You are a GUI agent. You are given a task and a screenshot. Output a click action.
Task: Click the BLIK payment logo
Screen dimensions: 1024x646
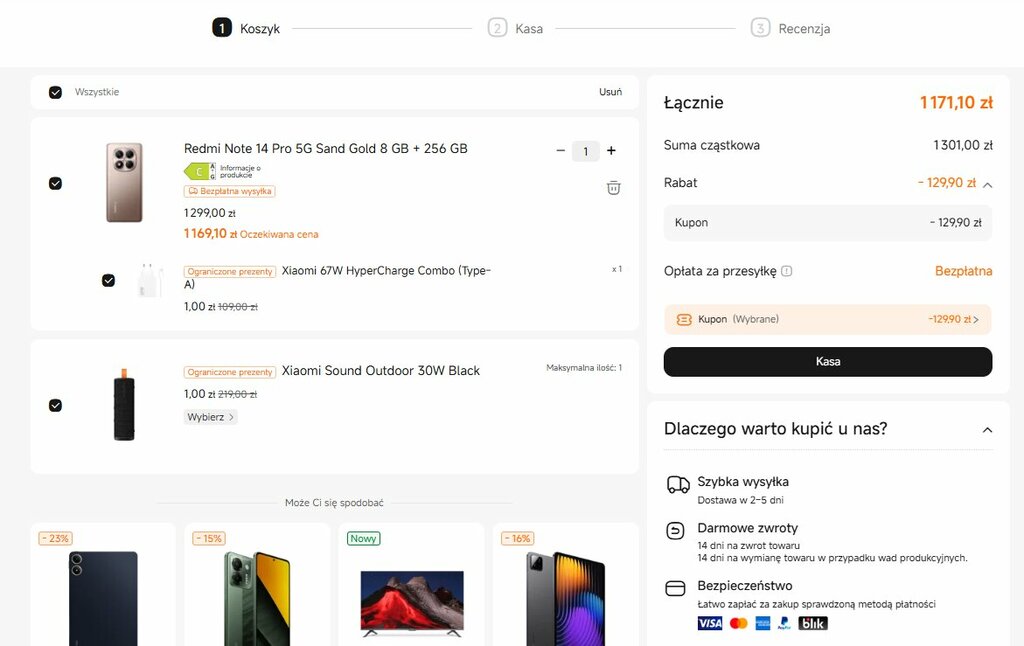point(813,623)
